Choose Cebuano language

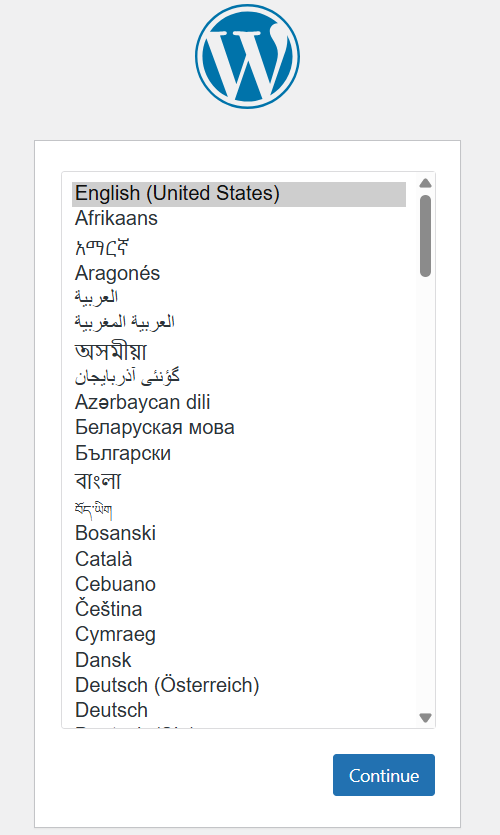coord(239,584)
